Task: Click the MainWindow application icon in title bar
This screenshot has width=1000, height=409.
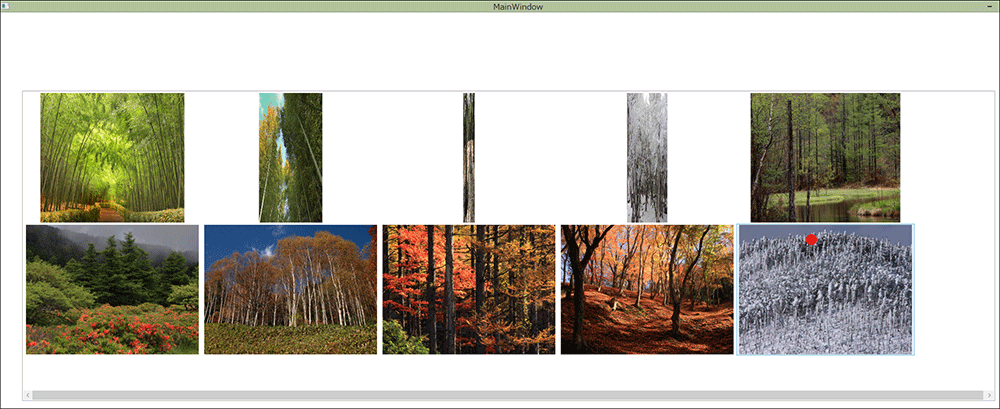Action: [6, 6]
